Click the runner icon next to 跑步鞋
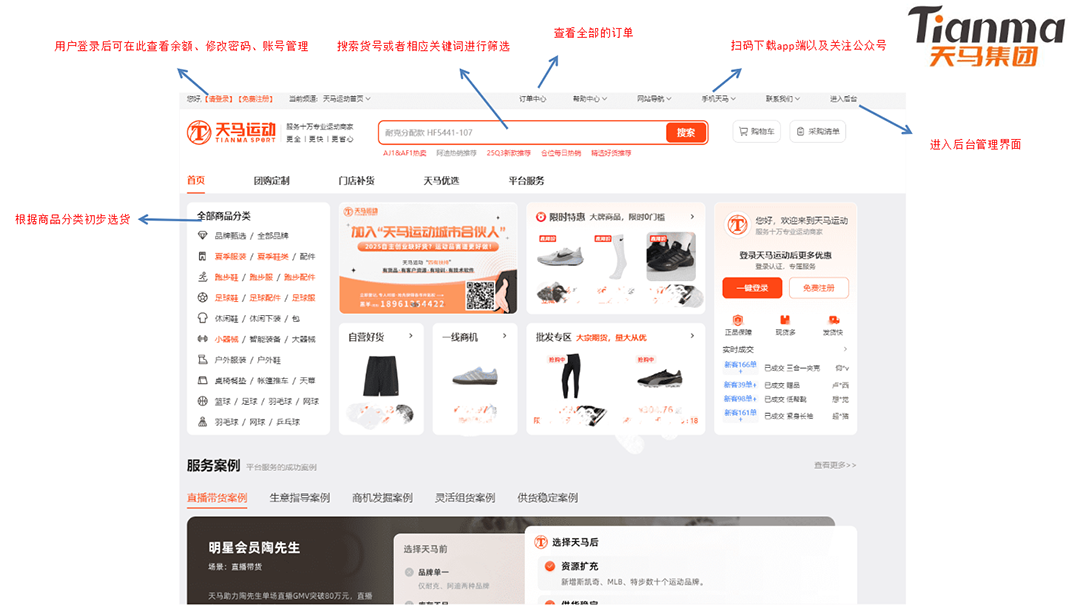Image resolution: width=1080 pixels, height=606 pixels. 201,279
